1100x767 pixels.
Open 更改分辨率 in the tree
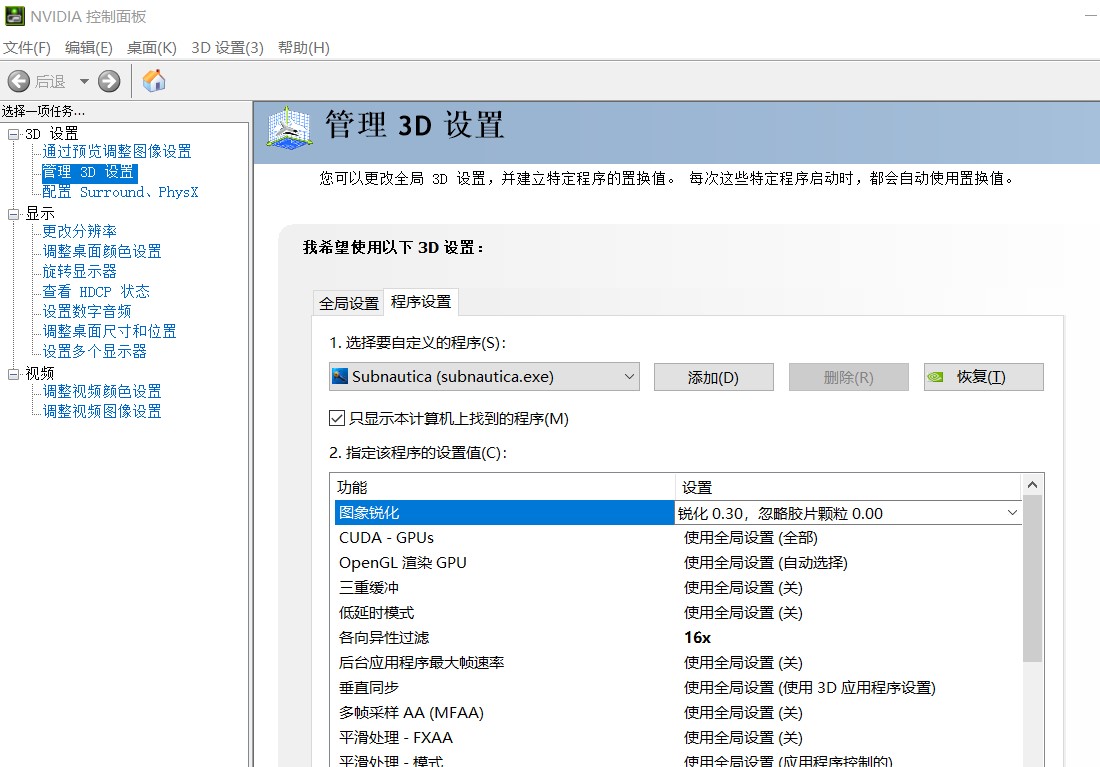79,232
